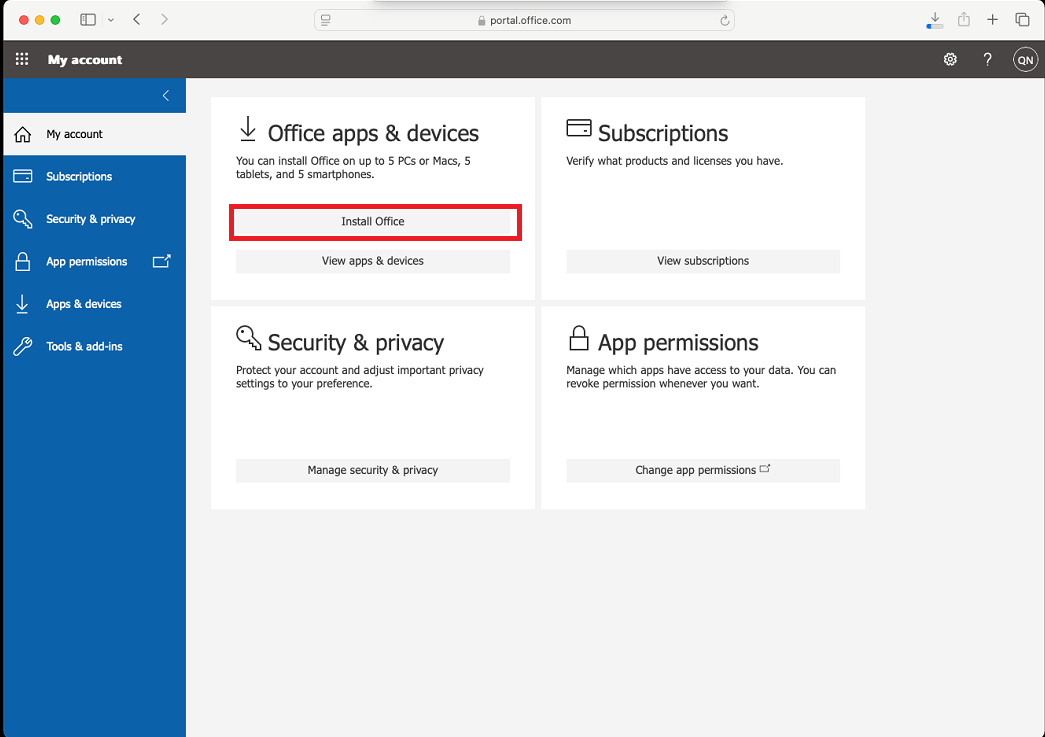Go to Apps & devices in sidebar

tap(83, 304)
